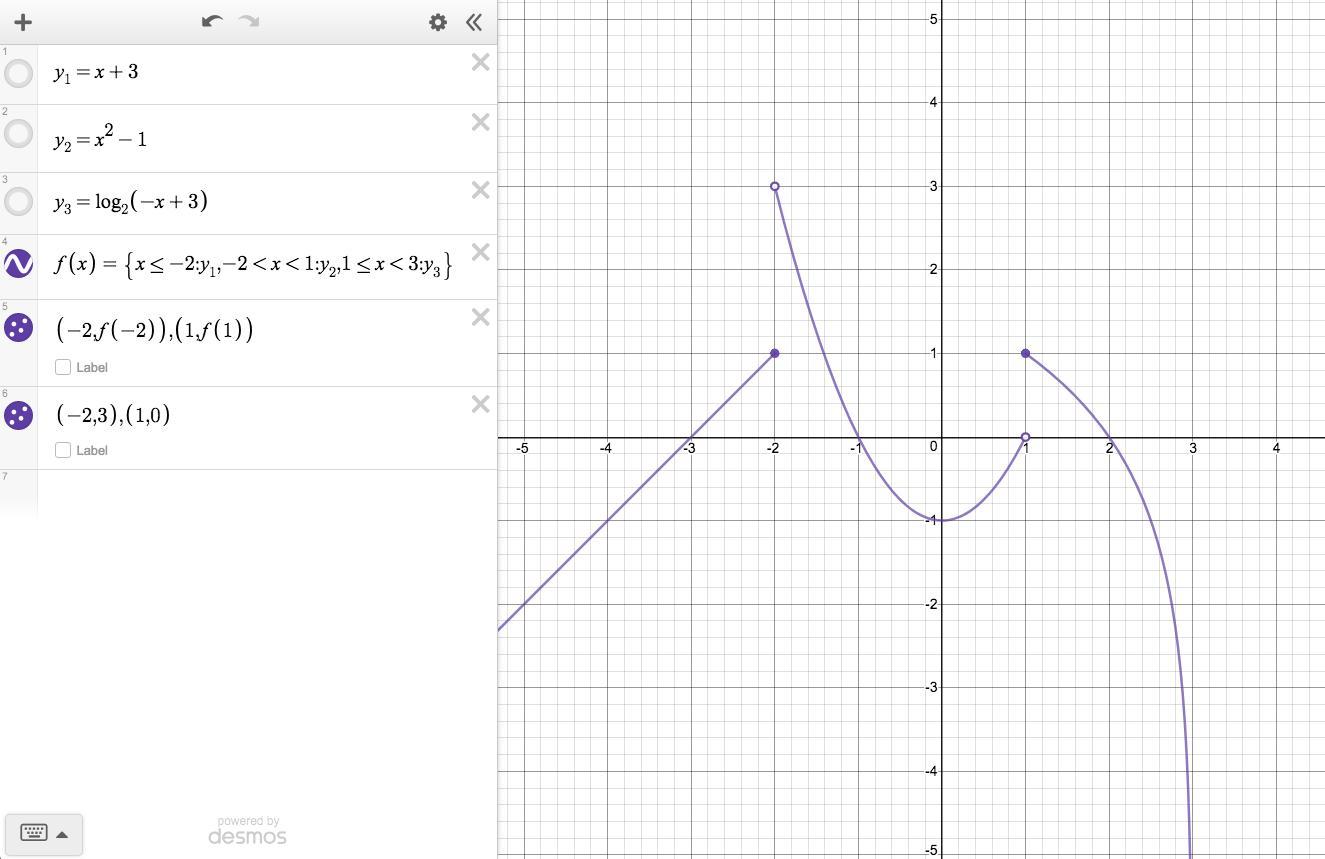Delete the f(x) piecewise expression
Screen dimensions: 1325x859
pos(480,252)
